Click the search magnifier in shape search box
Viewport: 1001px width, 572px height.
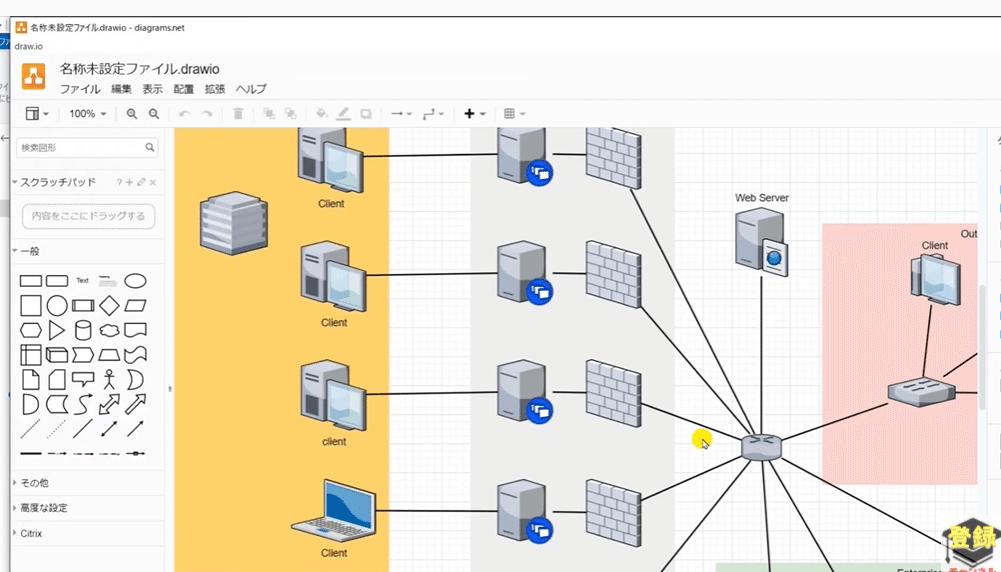[x=149, y=147]
